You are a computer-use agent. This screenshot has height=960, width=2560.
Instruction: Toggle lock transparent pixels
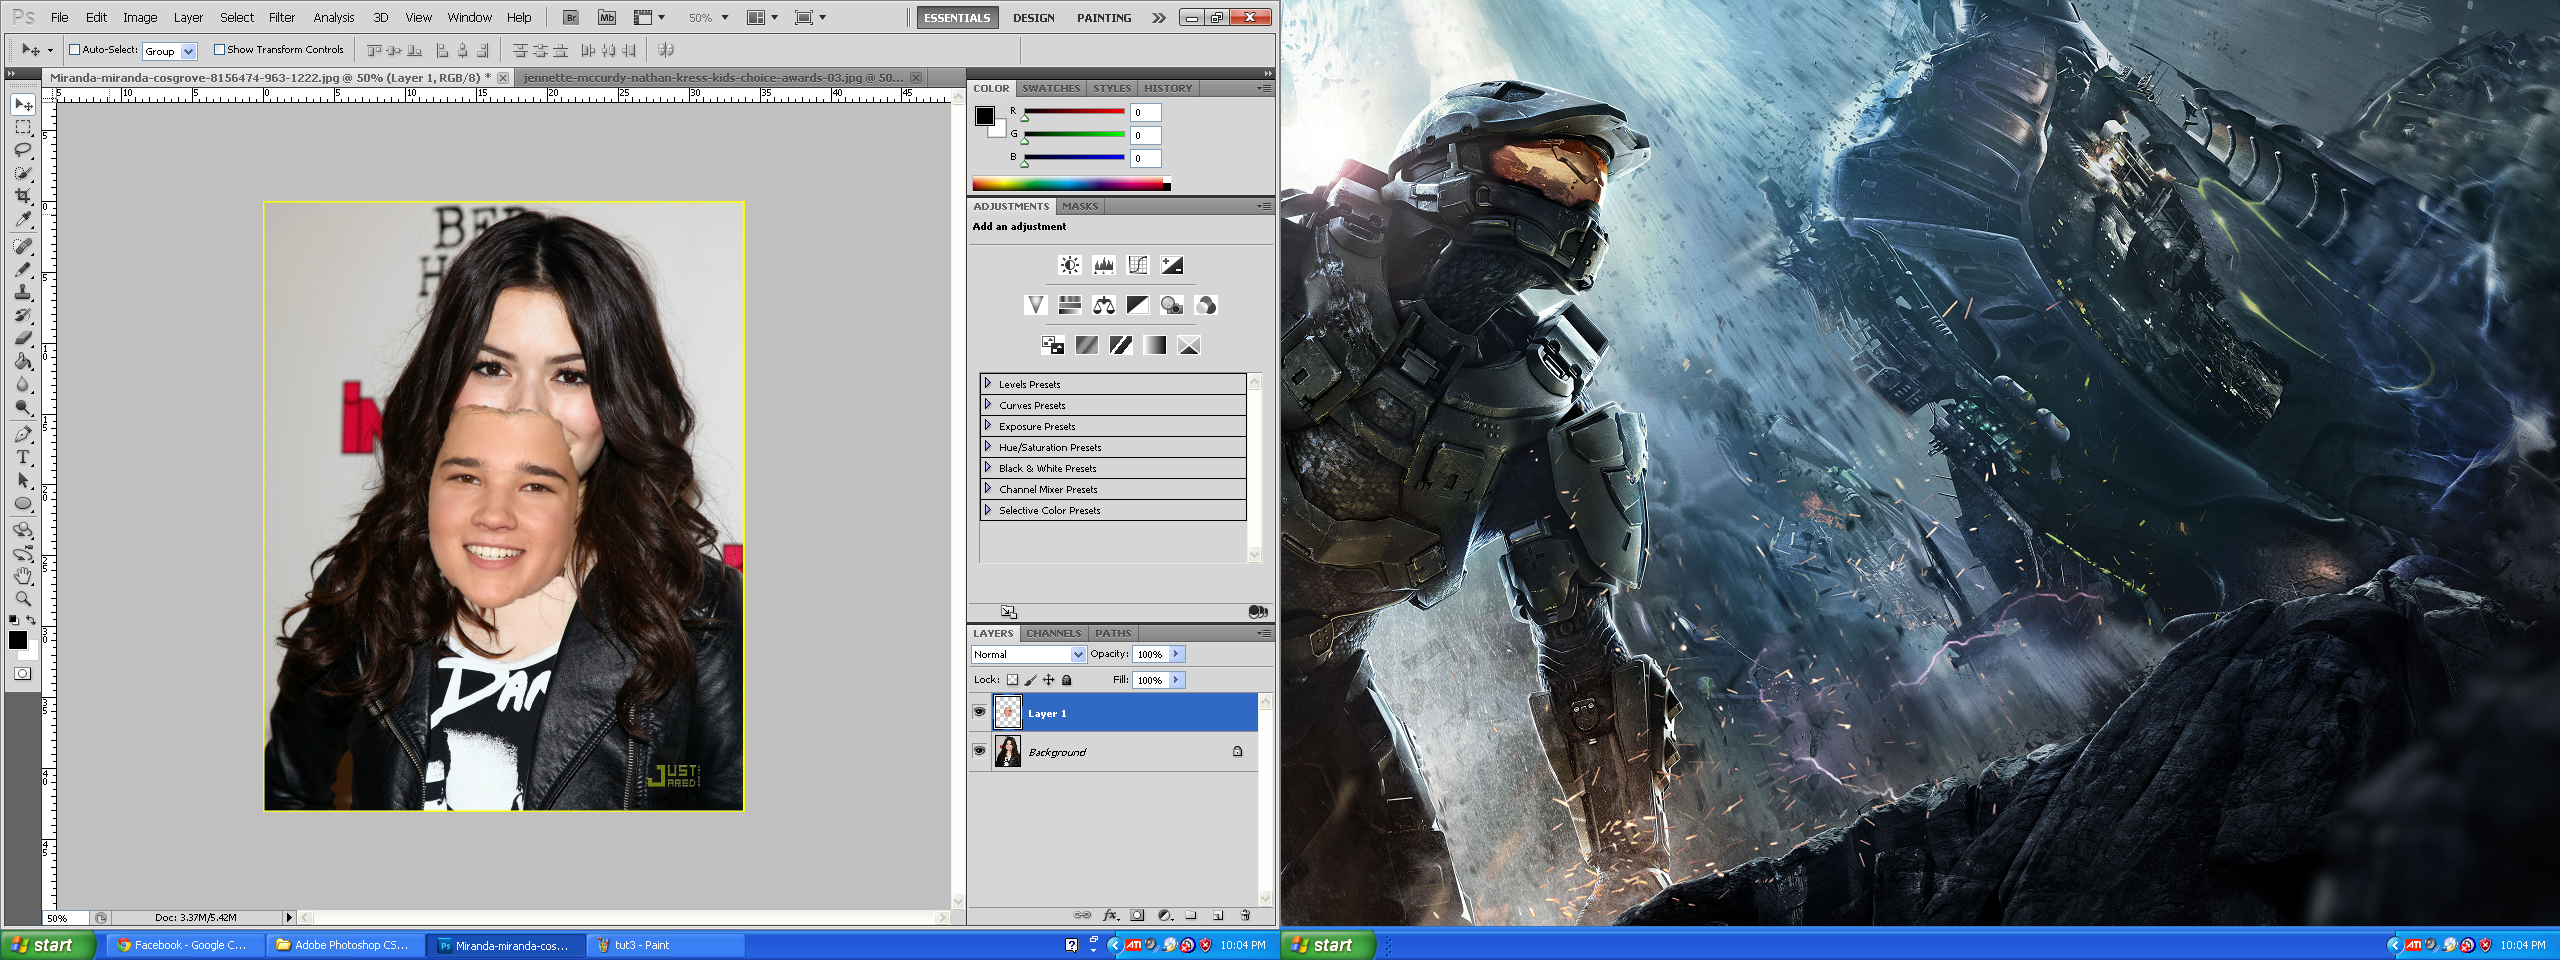(x=1012, y=680)
